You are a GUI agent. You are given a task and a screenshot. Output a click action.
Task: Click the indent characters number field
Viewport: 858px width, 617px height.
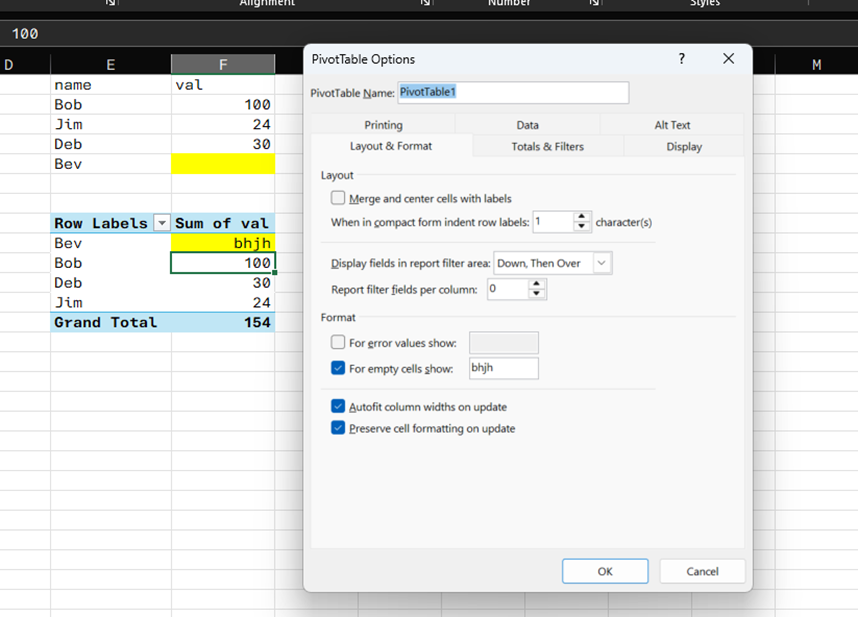[x=553, y=222]
